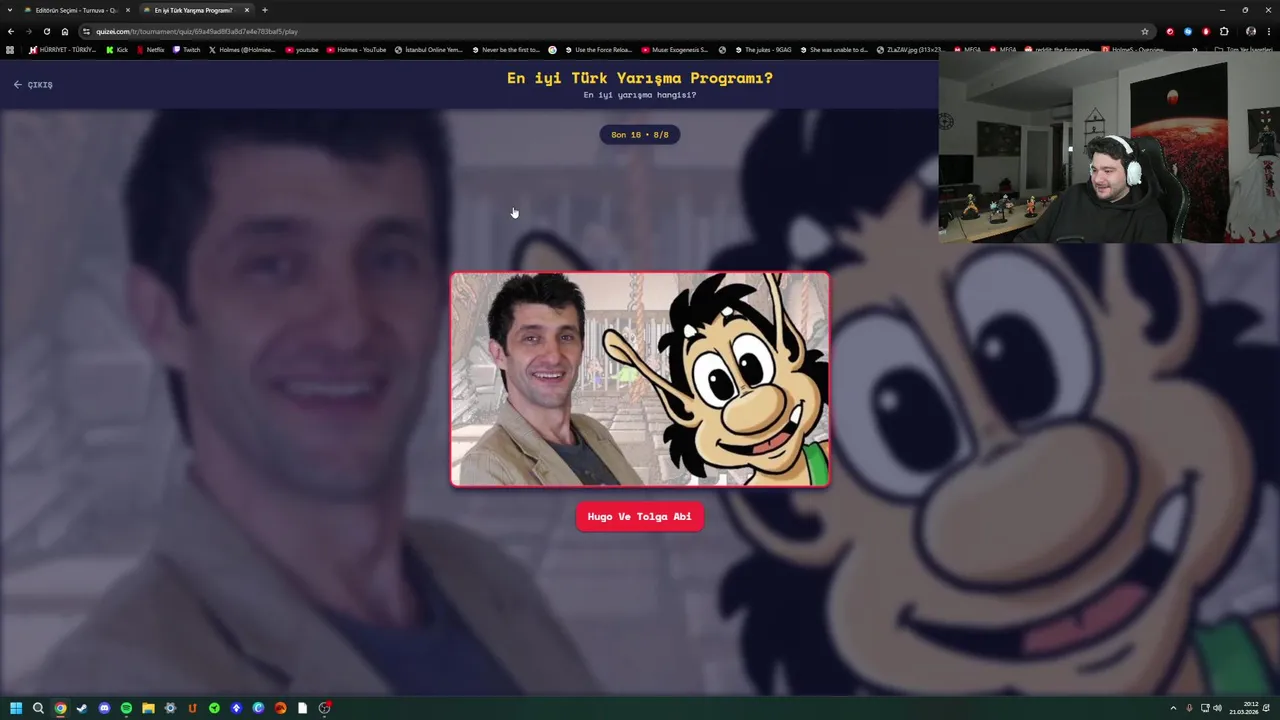The image size is (1280, 720).
Task: Choose the Hugo Ve Tolga Abi button
Action: pos(640,517)
